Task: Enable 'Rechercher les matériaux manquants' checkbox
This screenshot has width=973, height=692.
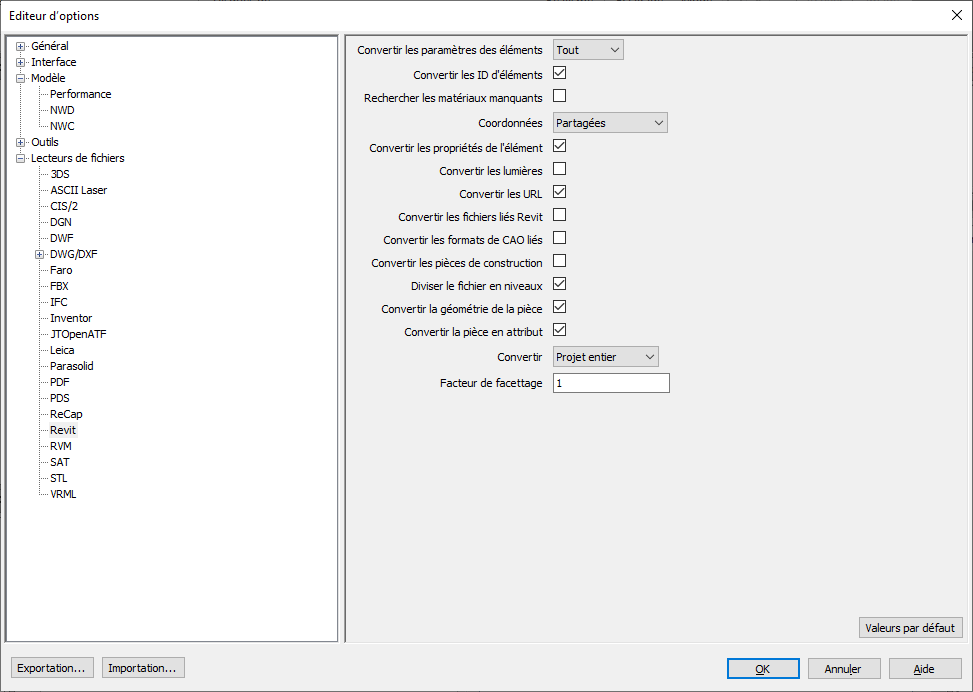Action: point(560,97)
